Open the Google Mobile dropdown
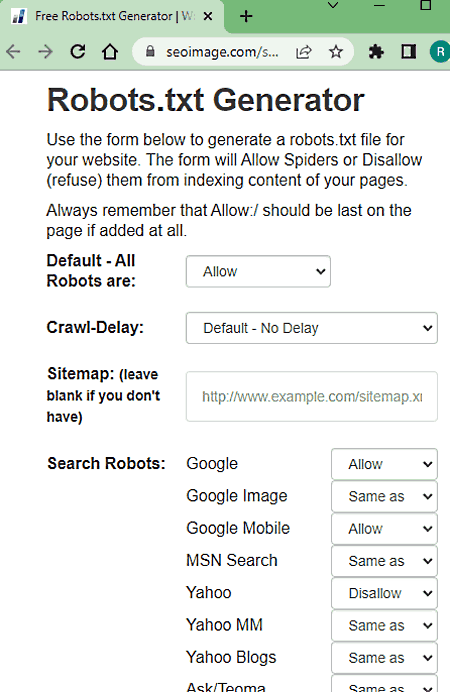The height and width of the screenshot is (692, 450). click(x=384, y=529)
